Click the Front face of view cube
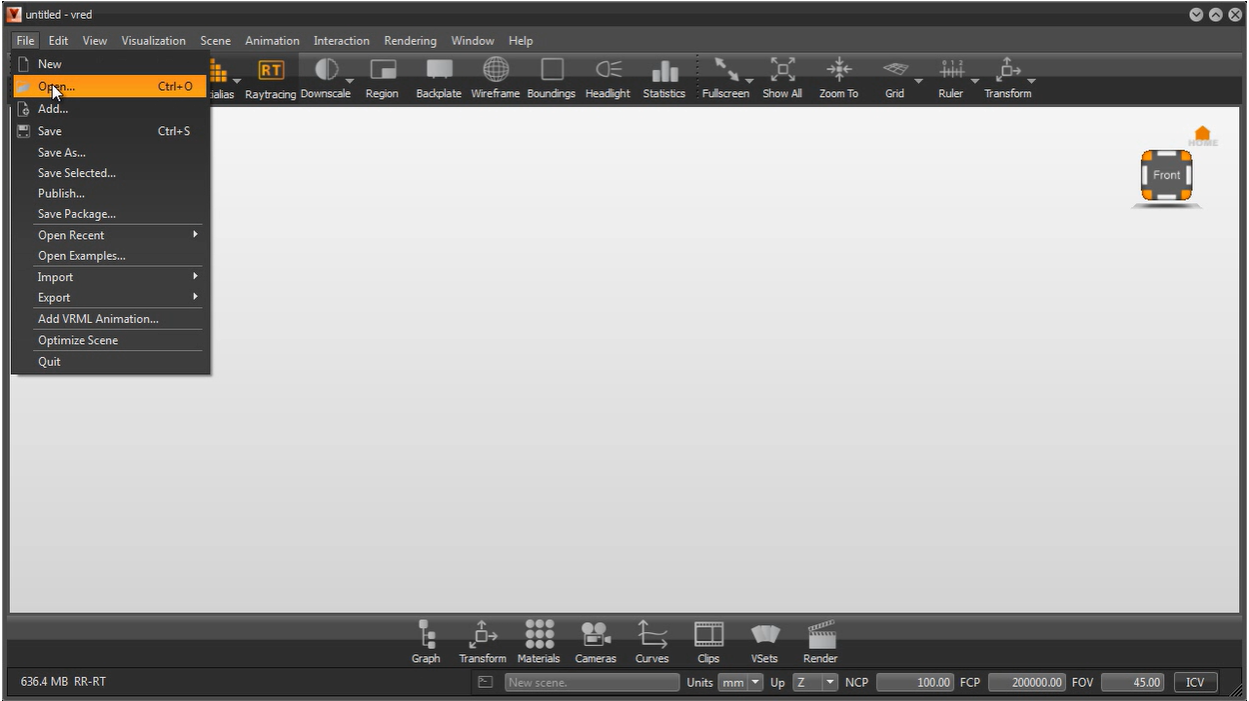 pyautogui.click(x=1167, y=175)
